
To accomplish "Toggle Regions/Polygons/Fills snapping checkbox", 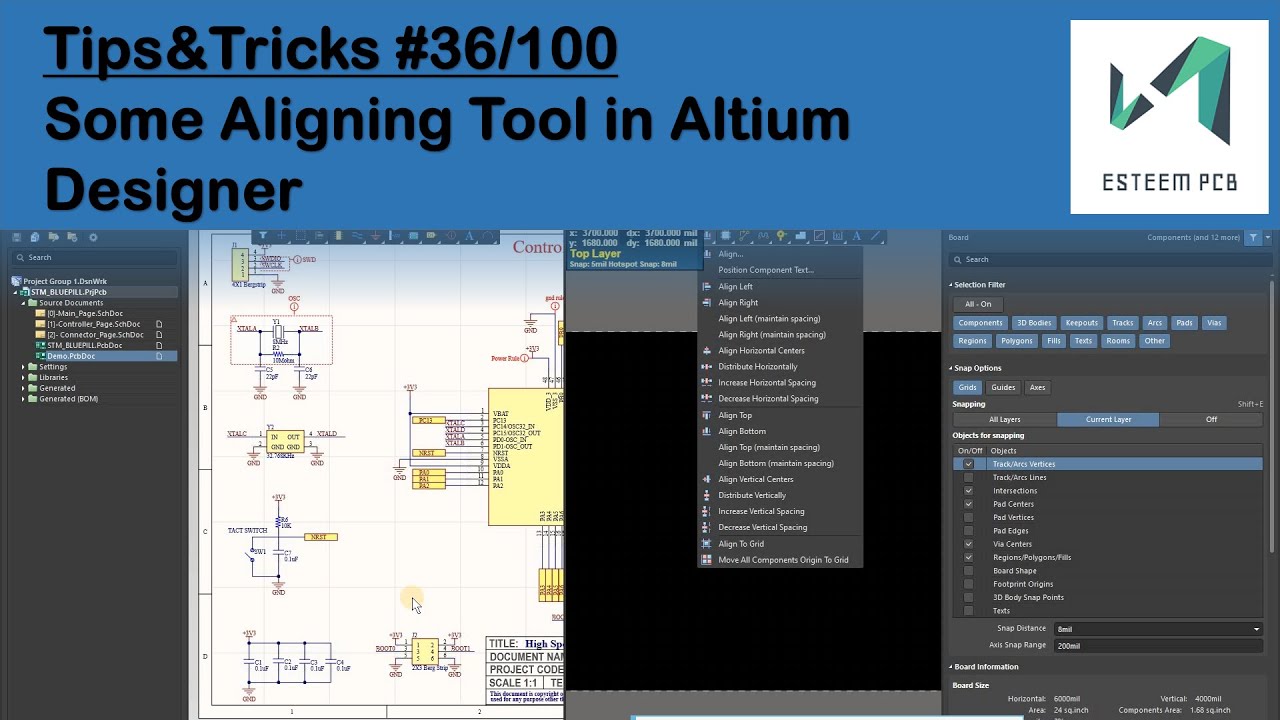I will [968, 557].
